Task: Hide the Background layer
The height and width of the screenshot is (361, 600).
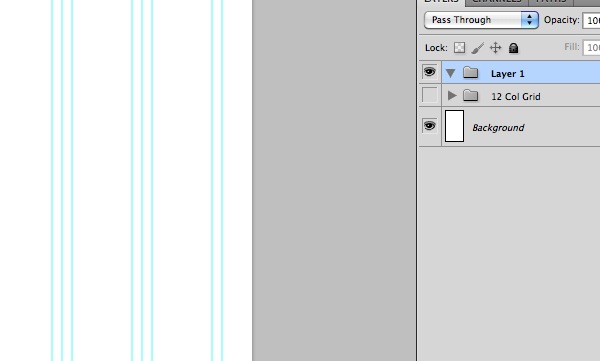Action: pyautogui.click(x=429, y=126)
